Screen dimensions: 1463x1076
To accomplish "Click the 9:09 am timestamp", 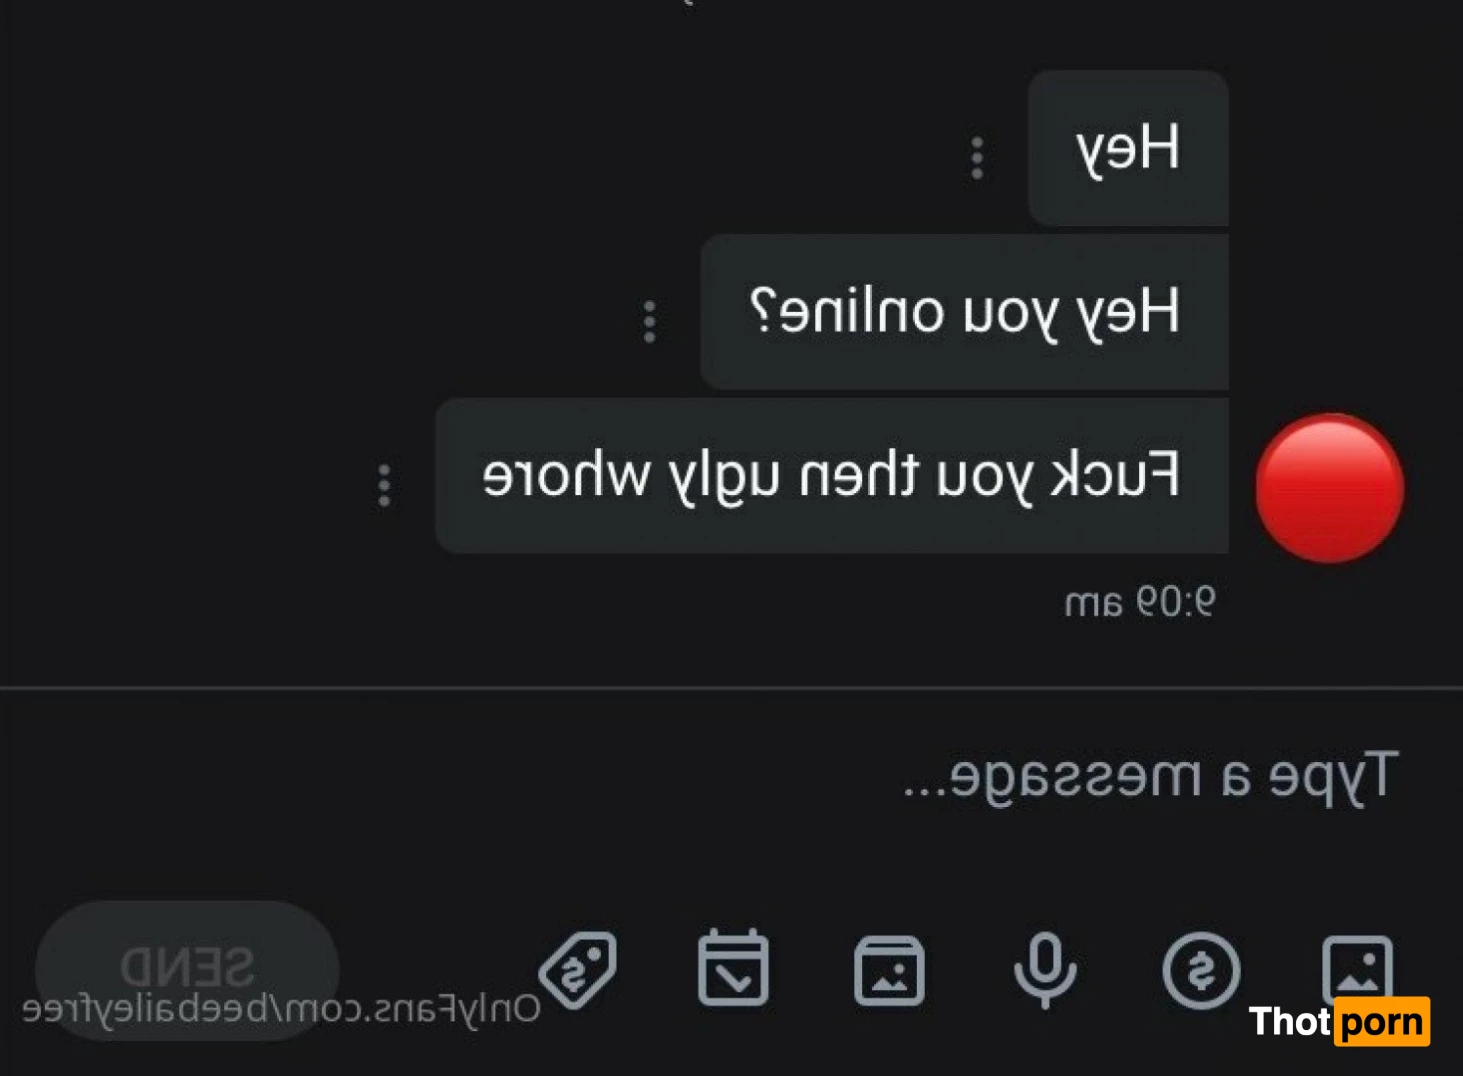I will 1140,602.
